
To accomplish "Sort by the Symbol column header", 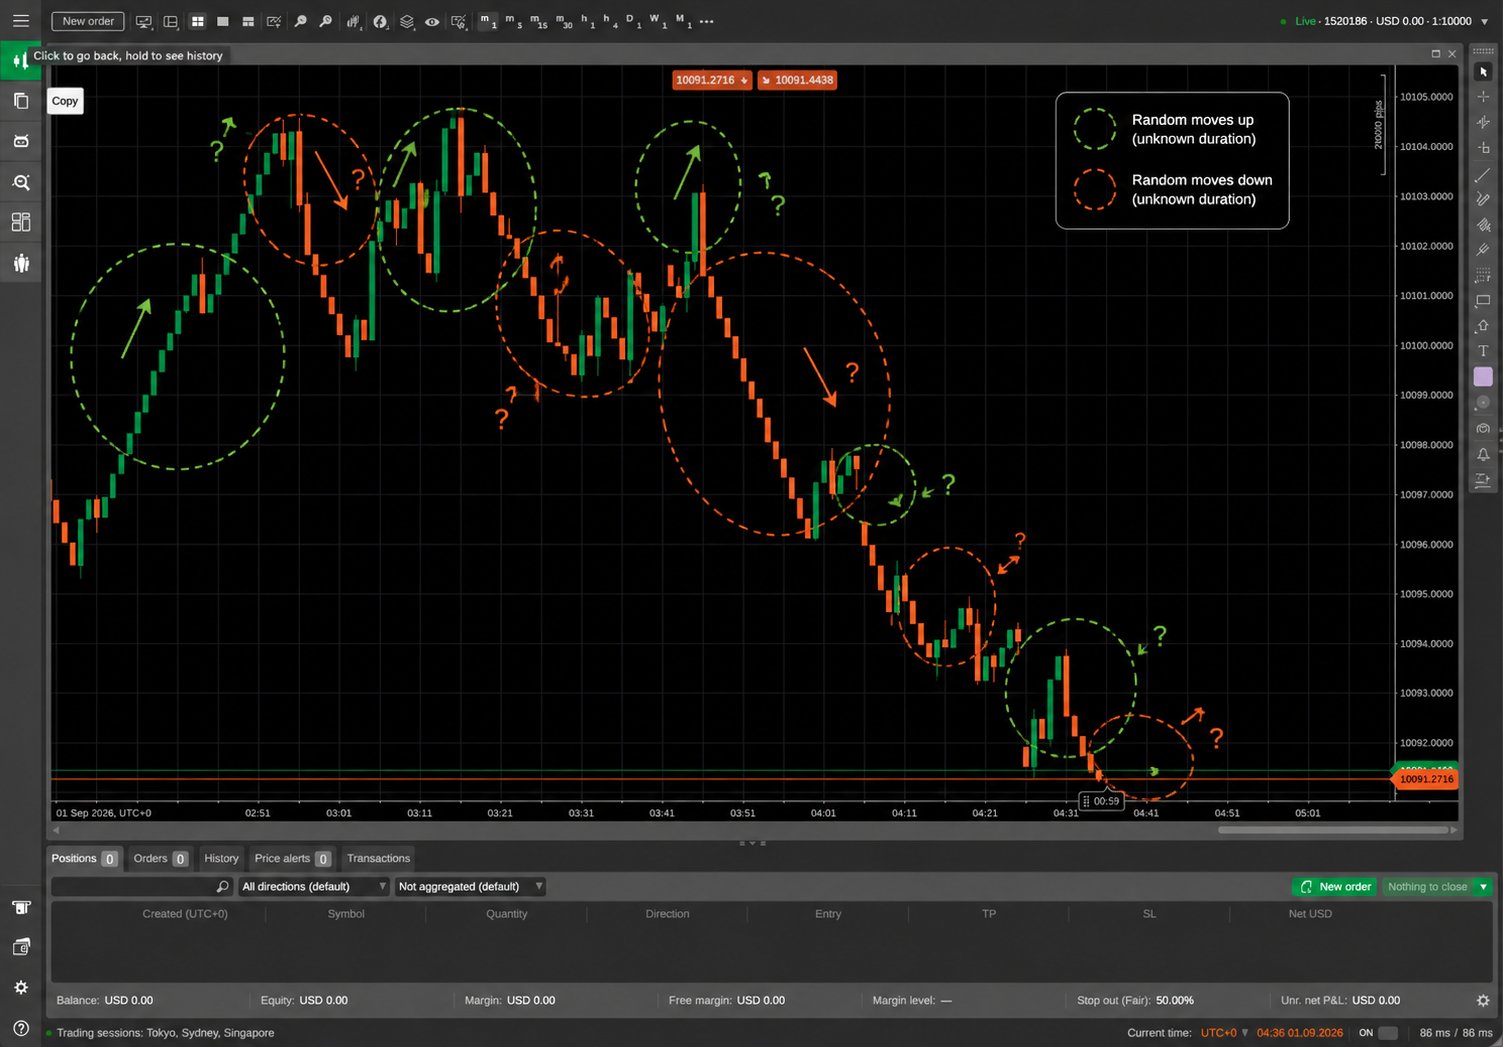I will [346, 914].
